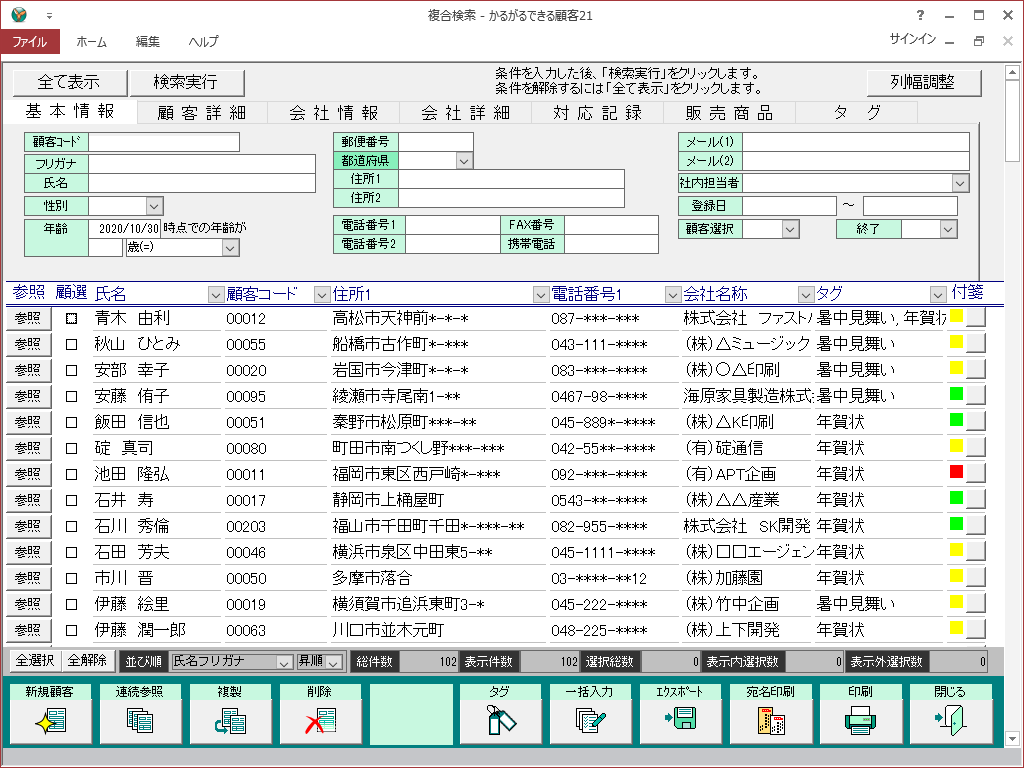The width and height of the screenshot is (1024, 768).
Task: Click the 顧客コード input field
Action: pos(164,142)
